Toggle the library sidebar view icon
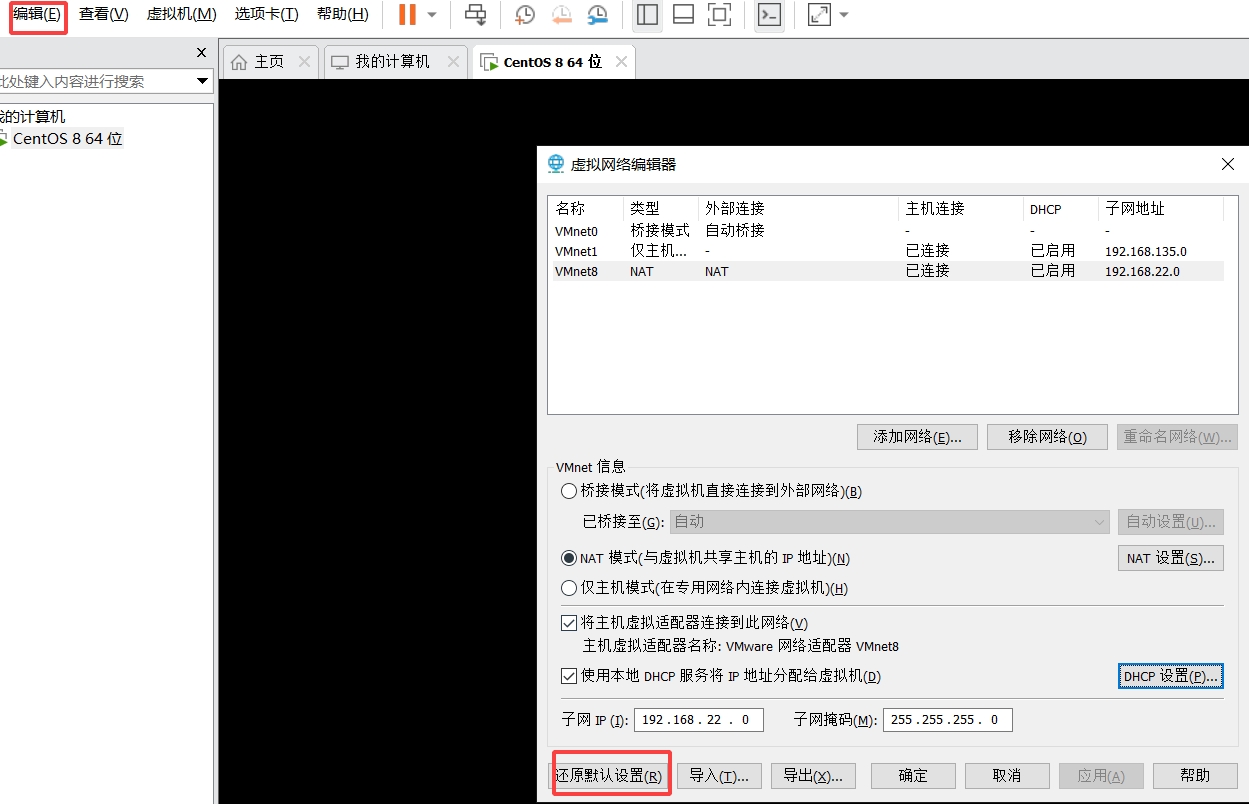 (x=647, y=15)
